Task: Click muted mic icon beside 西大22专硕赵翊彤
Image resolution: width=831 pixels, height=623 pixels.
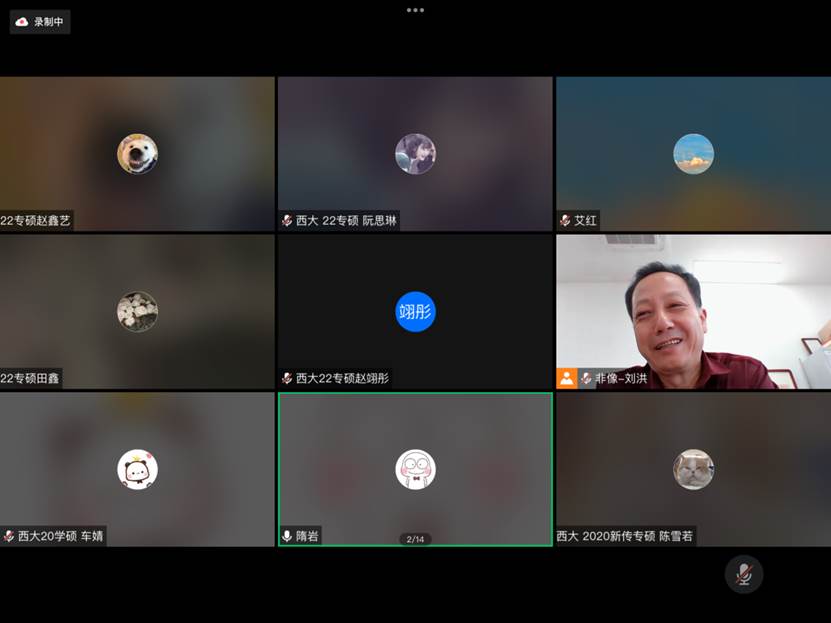Action: point(288,378)
